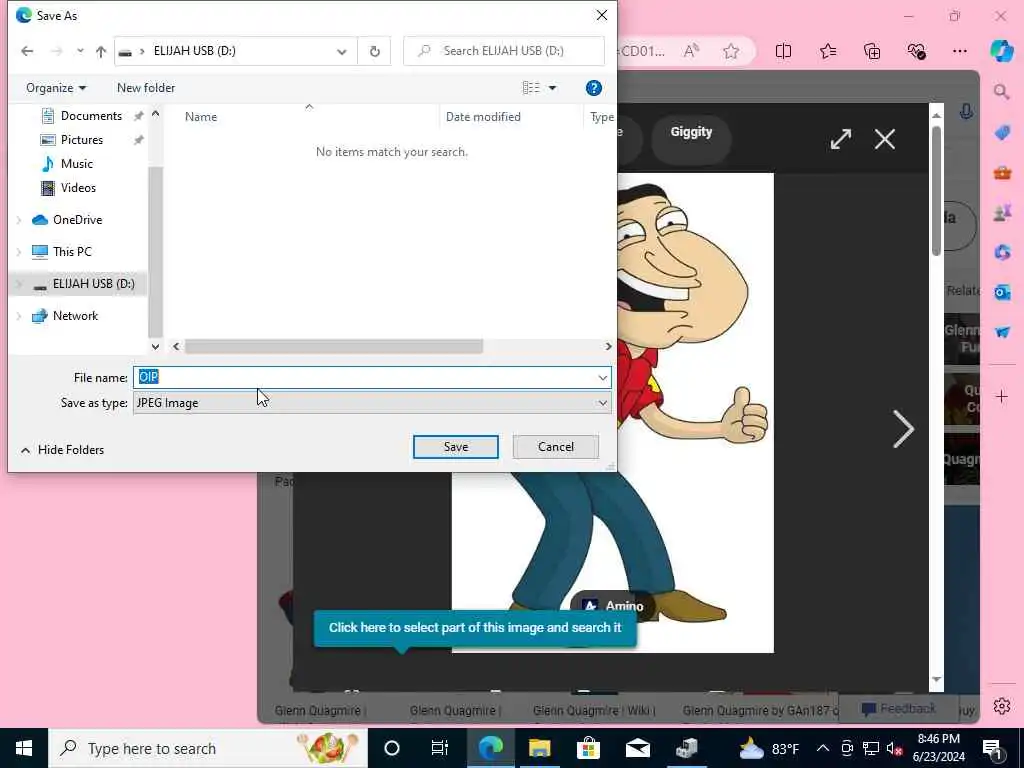Open File Explorer from taskbar

tap(539, 748)
